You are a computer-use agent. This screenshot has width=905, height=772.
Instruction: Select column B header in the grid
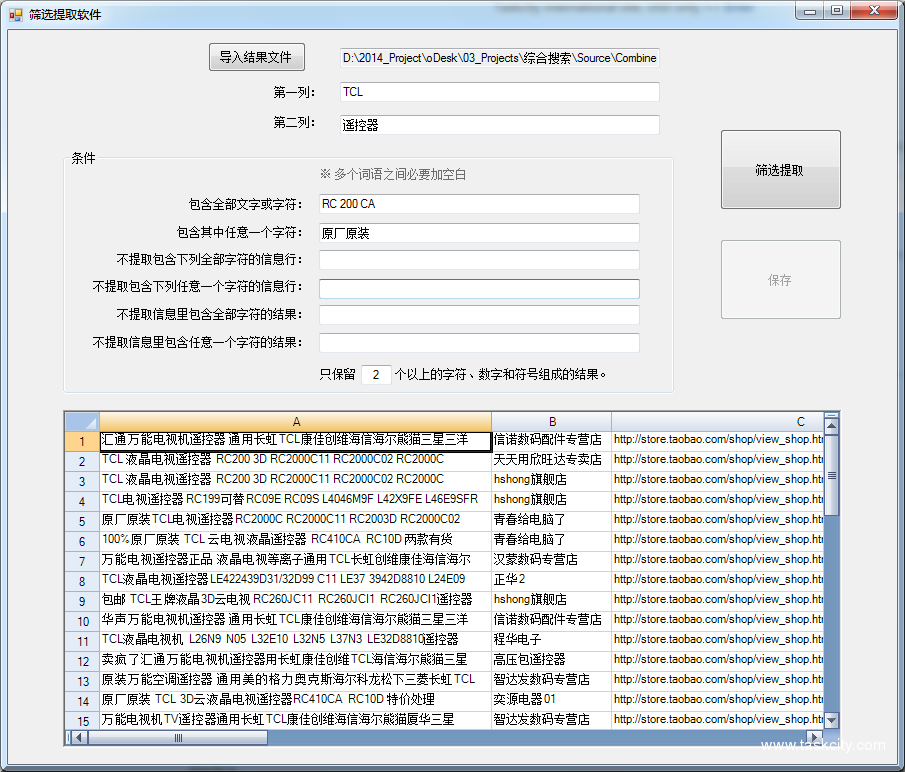(x=551, y=422)
